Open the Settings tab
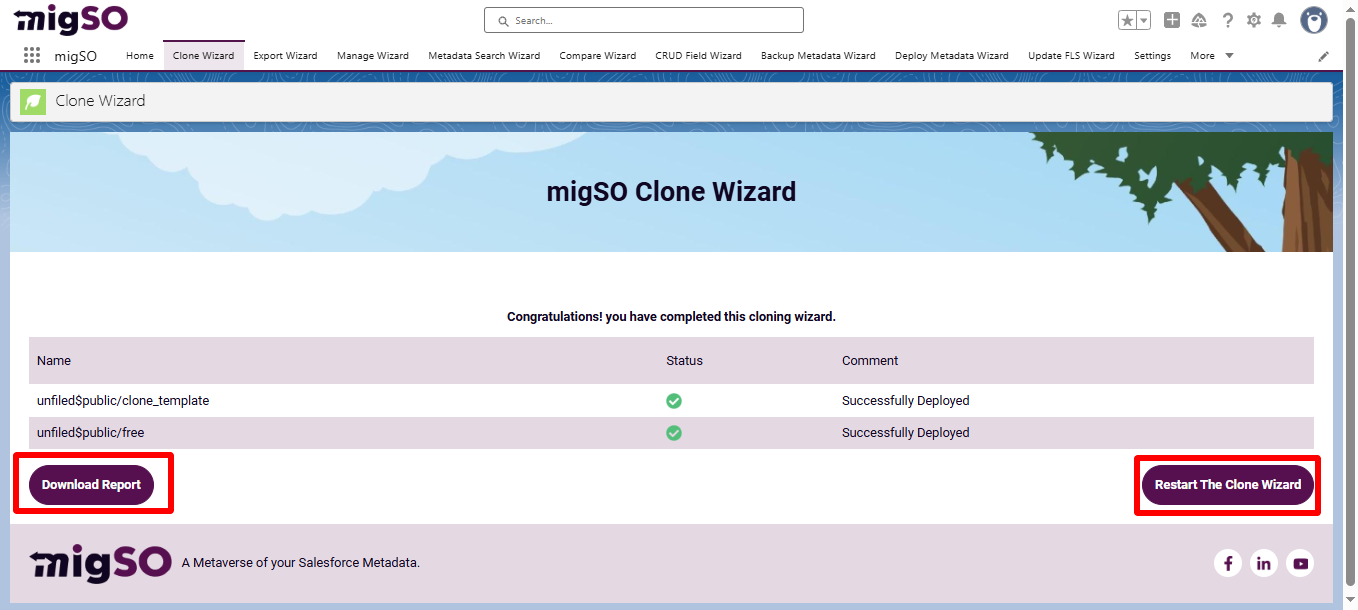This screenshot has width=1358, height=610. point(1152,56)
